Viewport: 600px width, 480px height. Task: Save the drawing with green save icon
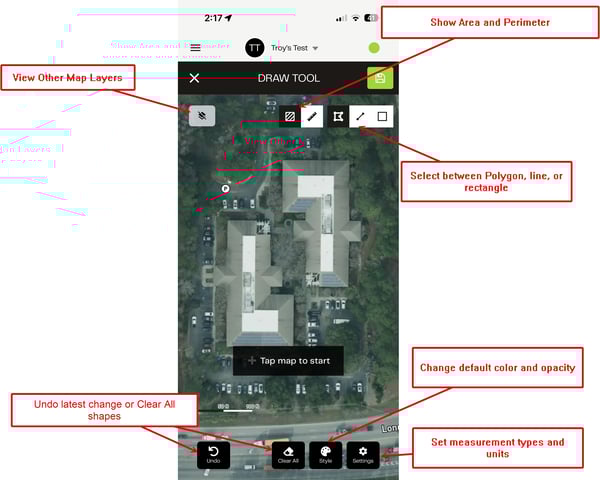pos(380,78)
